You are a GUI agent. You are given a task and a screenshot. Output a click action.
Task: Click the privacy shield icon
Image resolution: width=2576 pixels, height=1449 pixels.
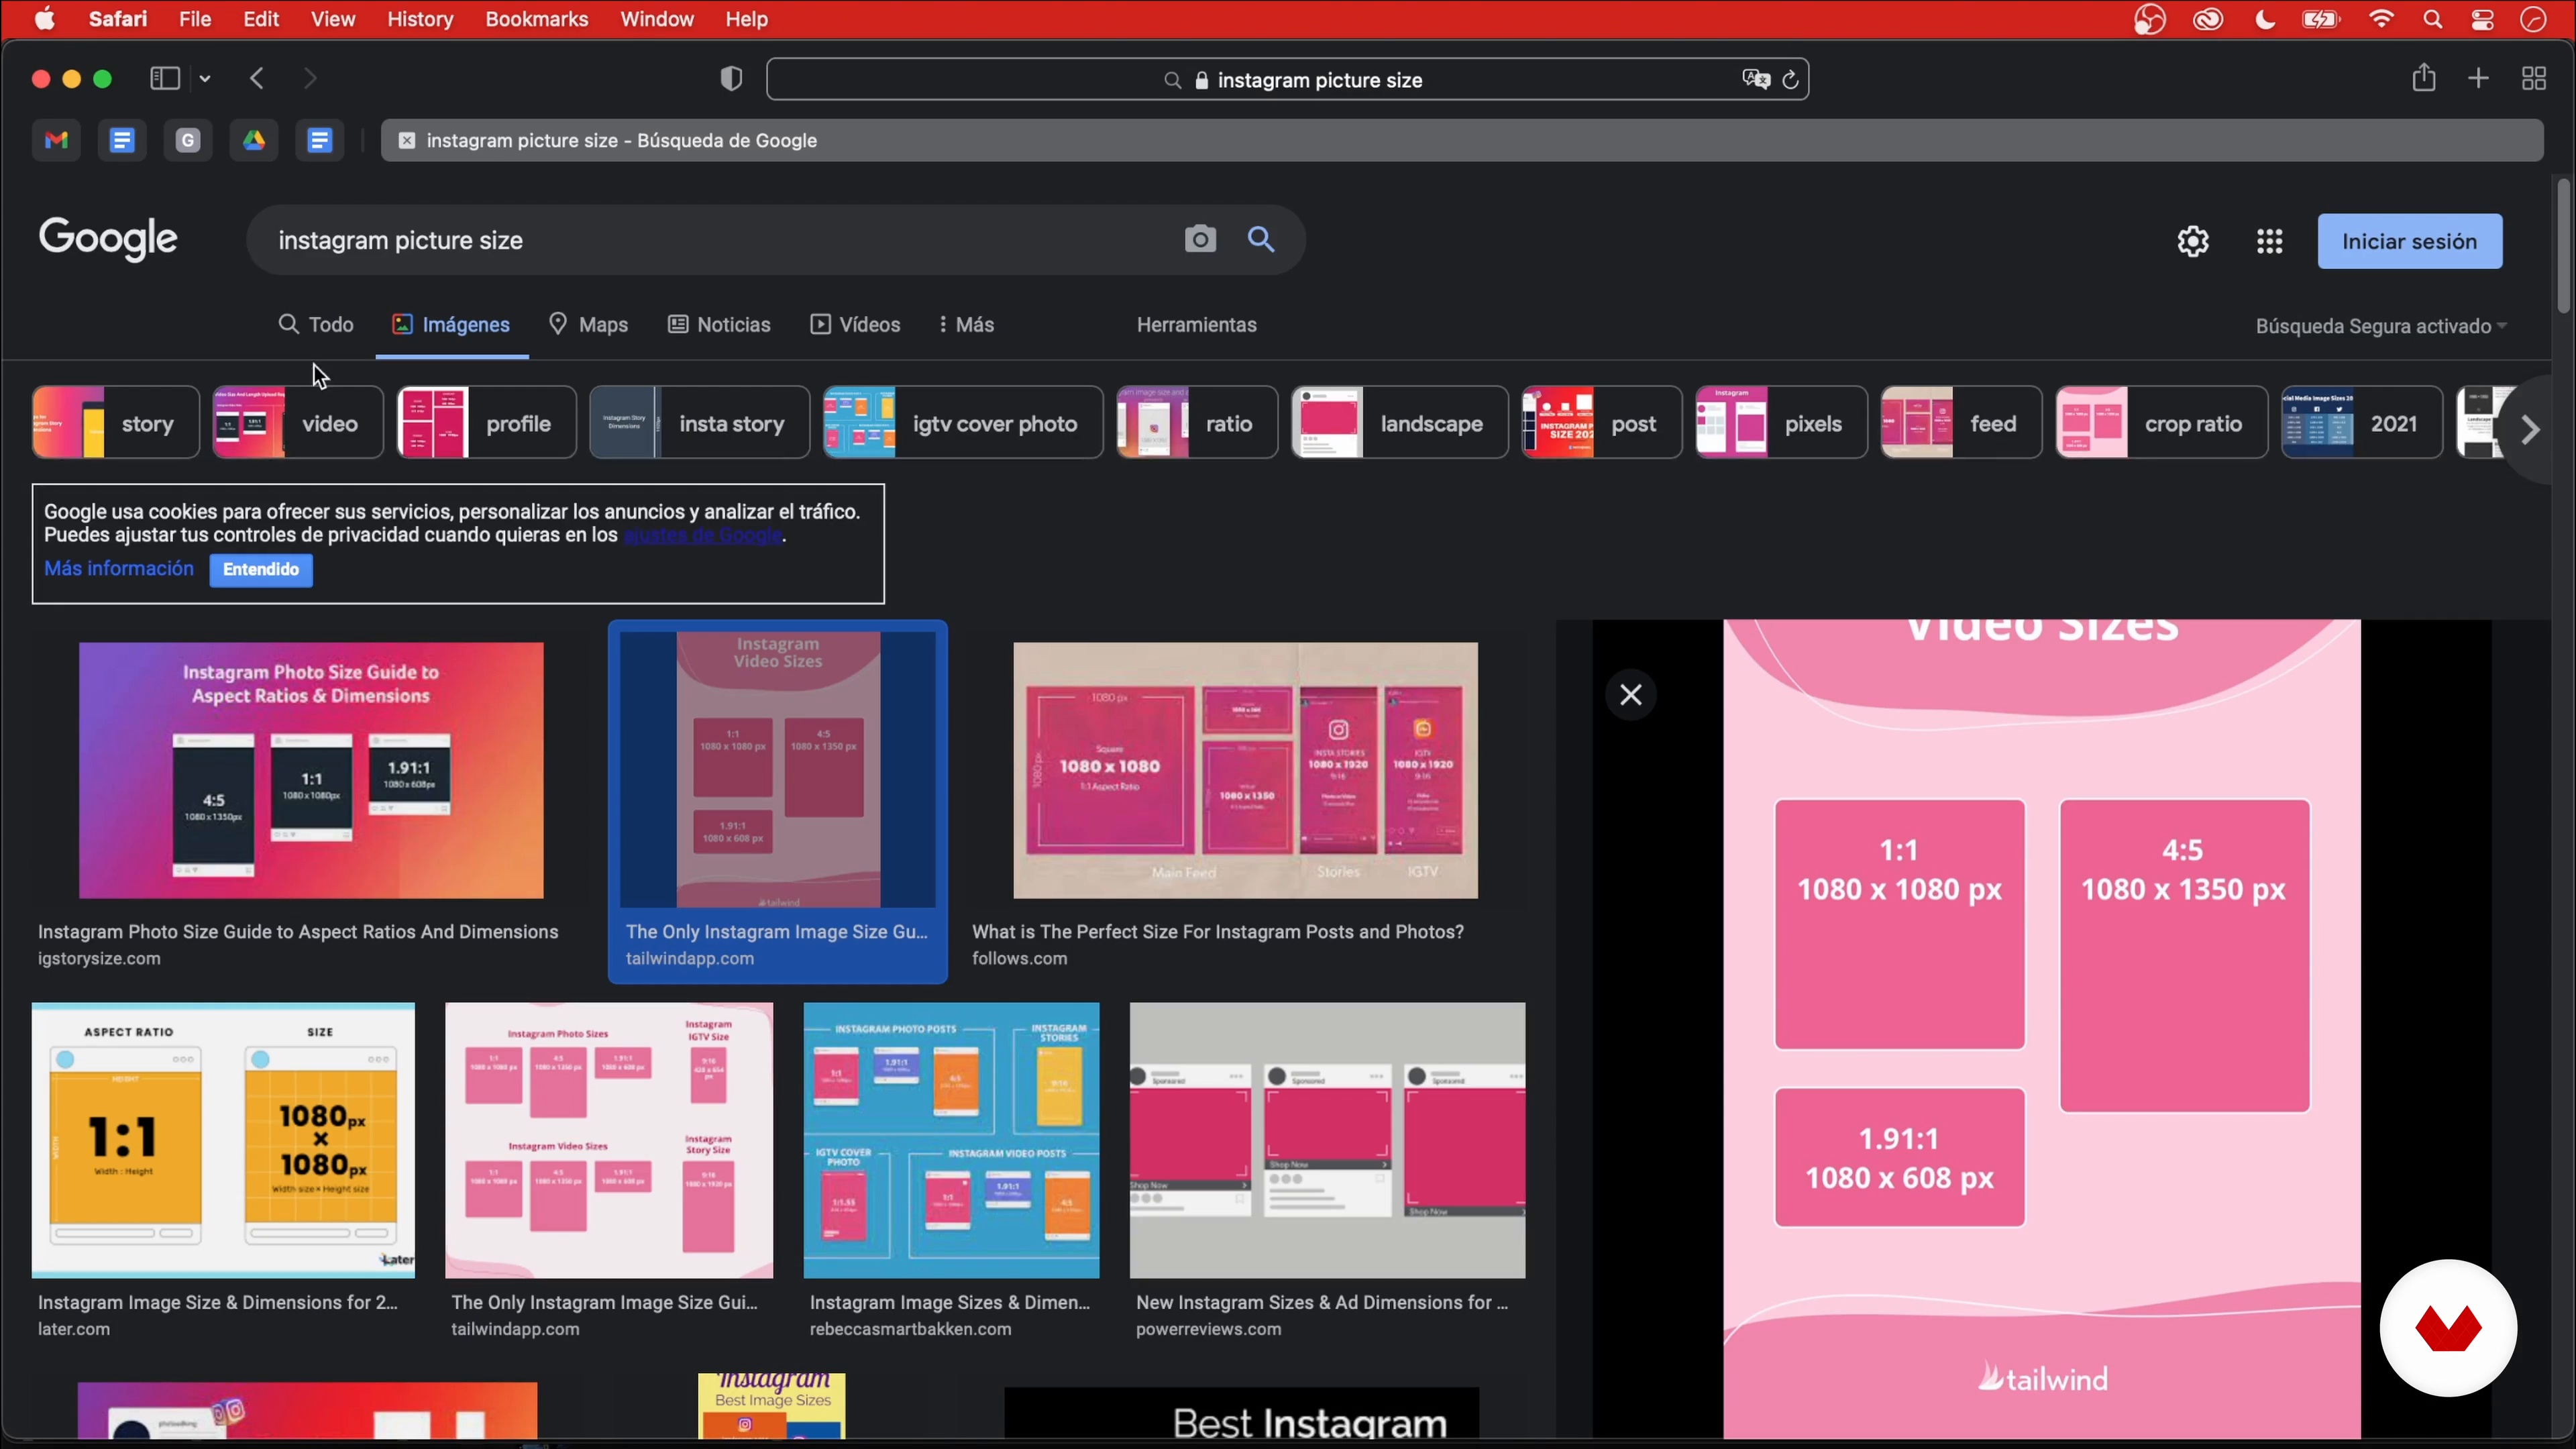732,79
